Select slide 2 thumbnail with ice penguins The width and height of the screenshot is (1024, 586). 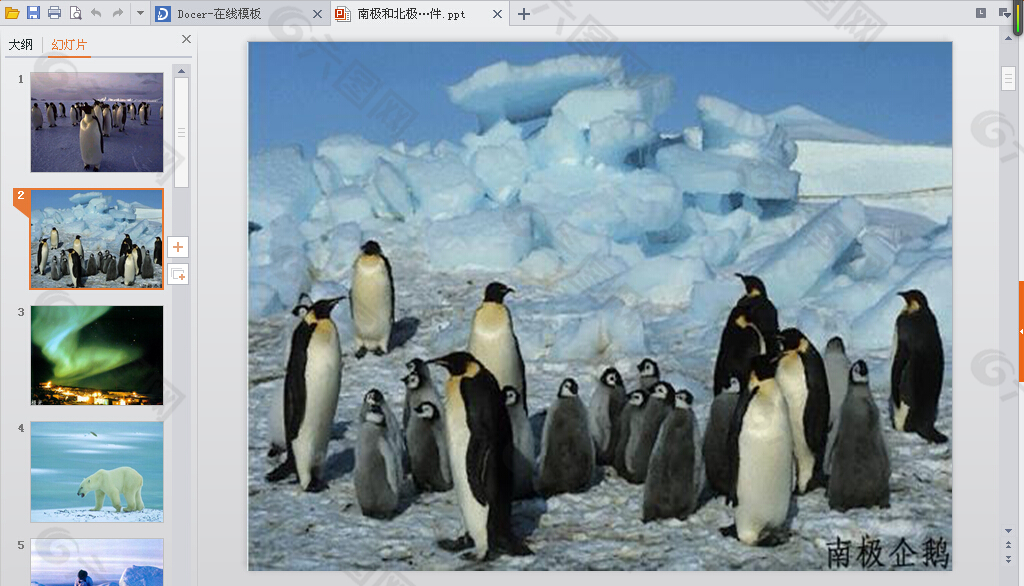pyautogui.click(x=97, y=239)
